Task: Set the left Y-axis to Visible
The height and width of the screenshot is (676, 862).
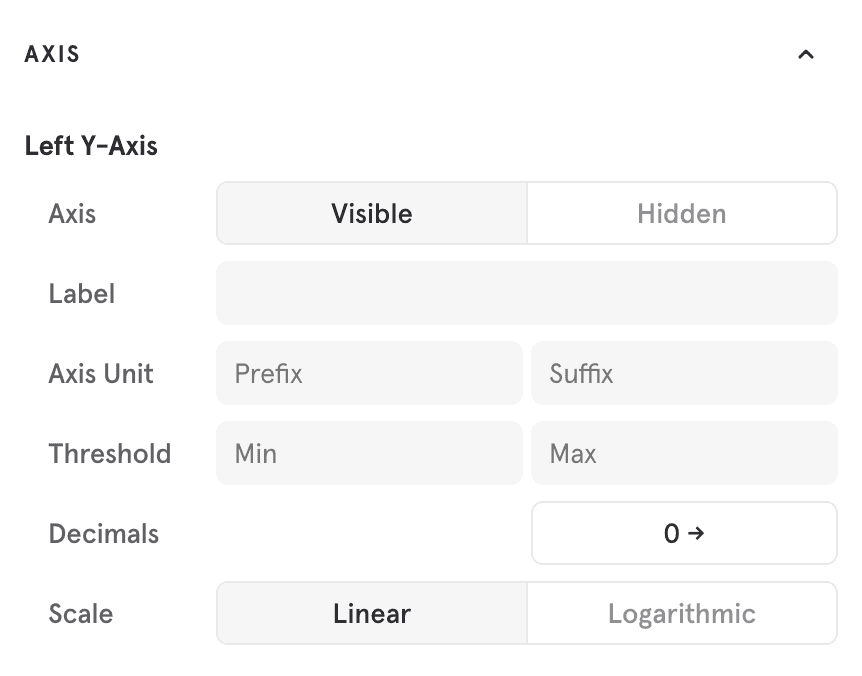Action: (x=371, y=213)
